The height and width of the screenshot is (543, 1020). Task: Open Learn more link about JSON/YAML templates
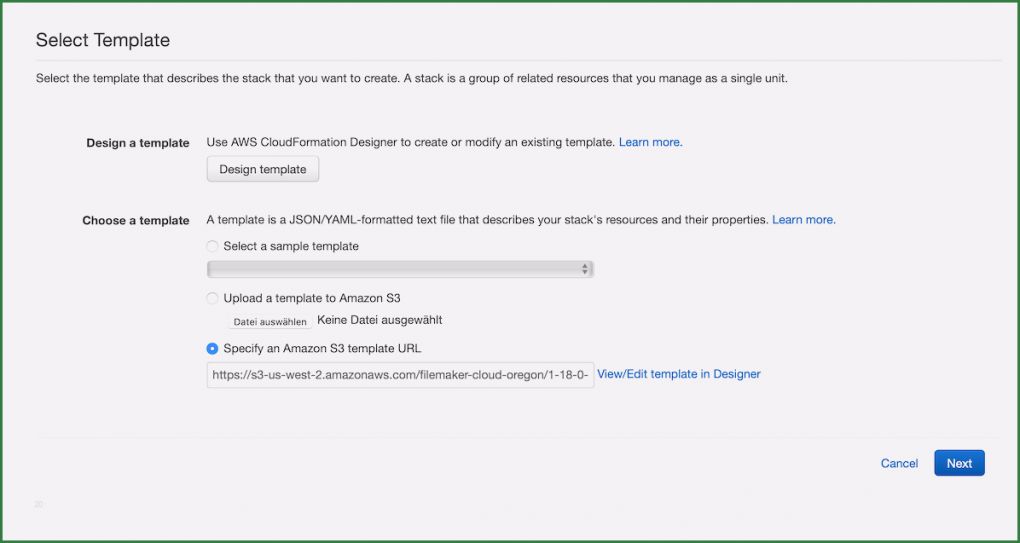[x=803, y=220]
